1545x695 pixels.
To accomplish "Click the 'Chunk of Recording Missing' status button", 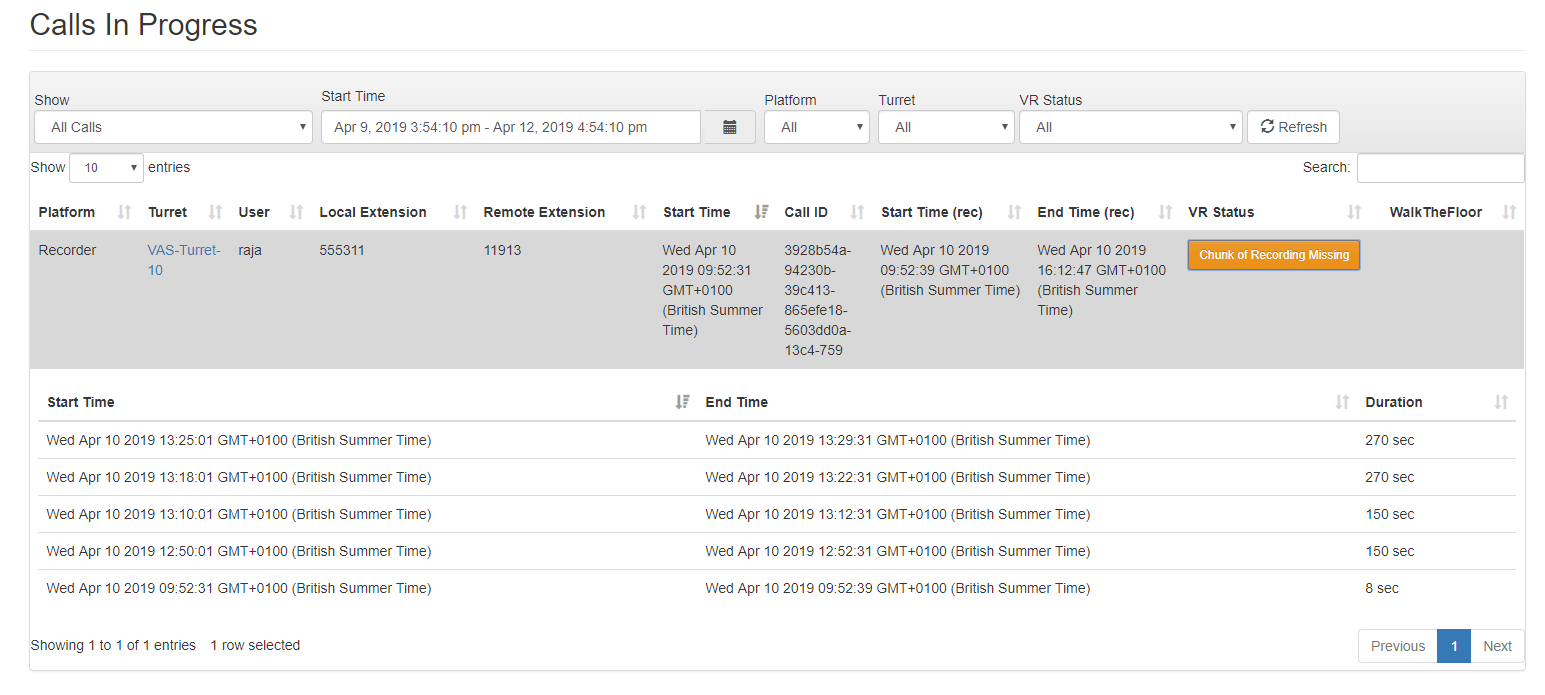I will tap(1274, 255).
